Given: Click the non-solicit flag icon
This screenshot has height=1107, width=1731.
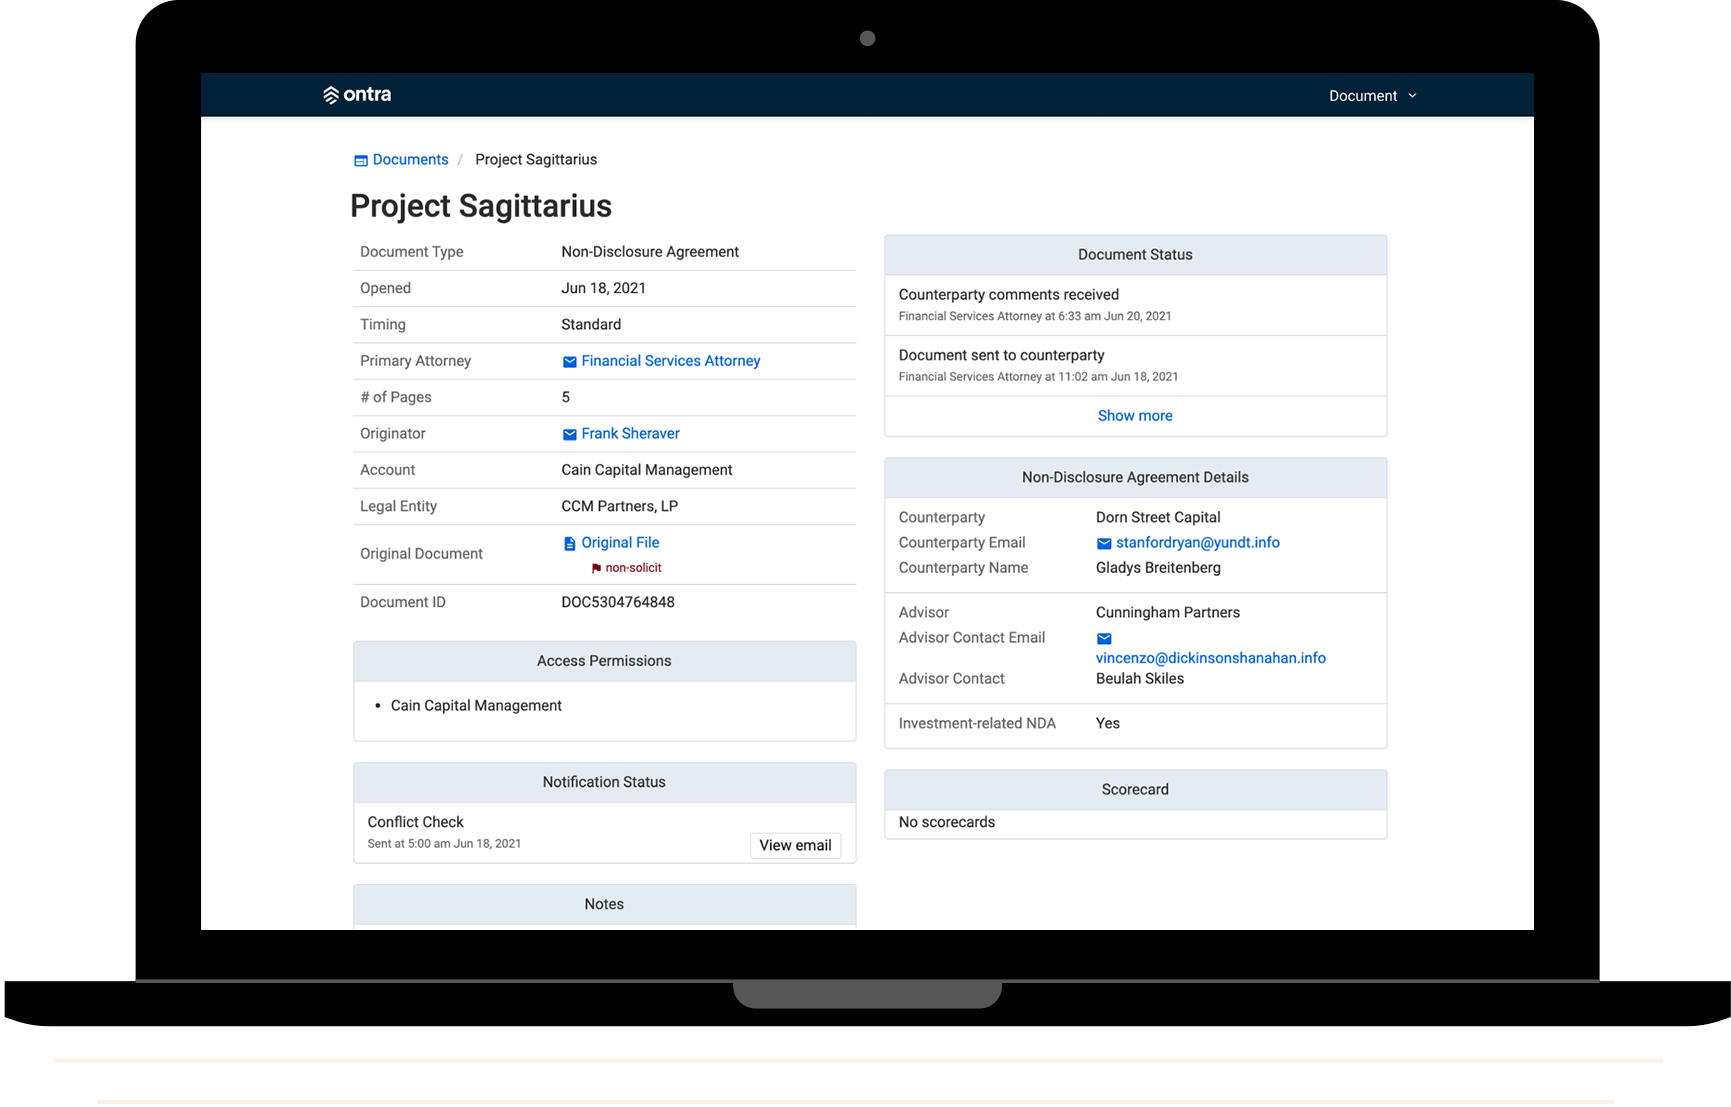Looking at the screenshot, I should (596, 568).
